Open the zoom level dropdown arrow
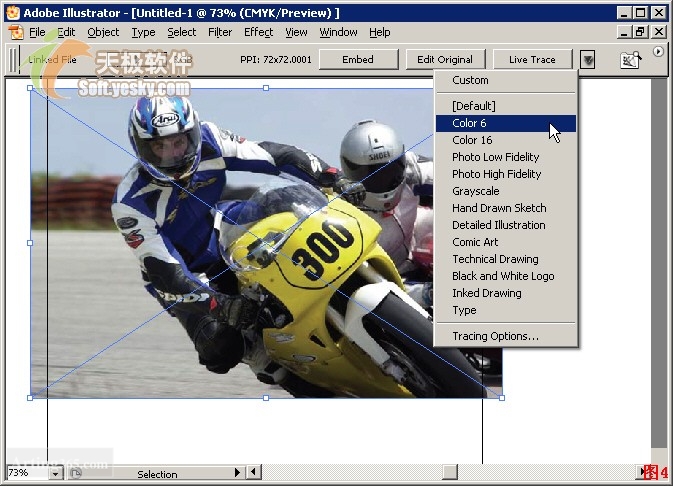Image resolution: width=673 pixels, height=486 pixels. pos(55,473)
